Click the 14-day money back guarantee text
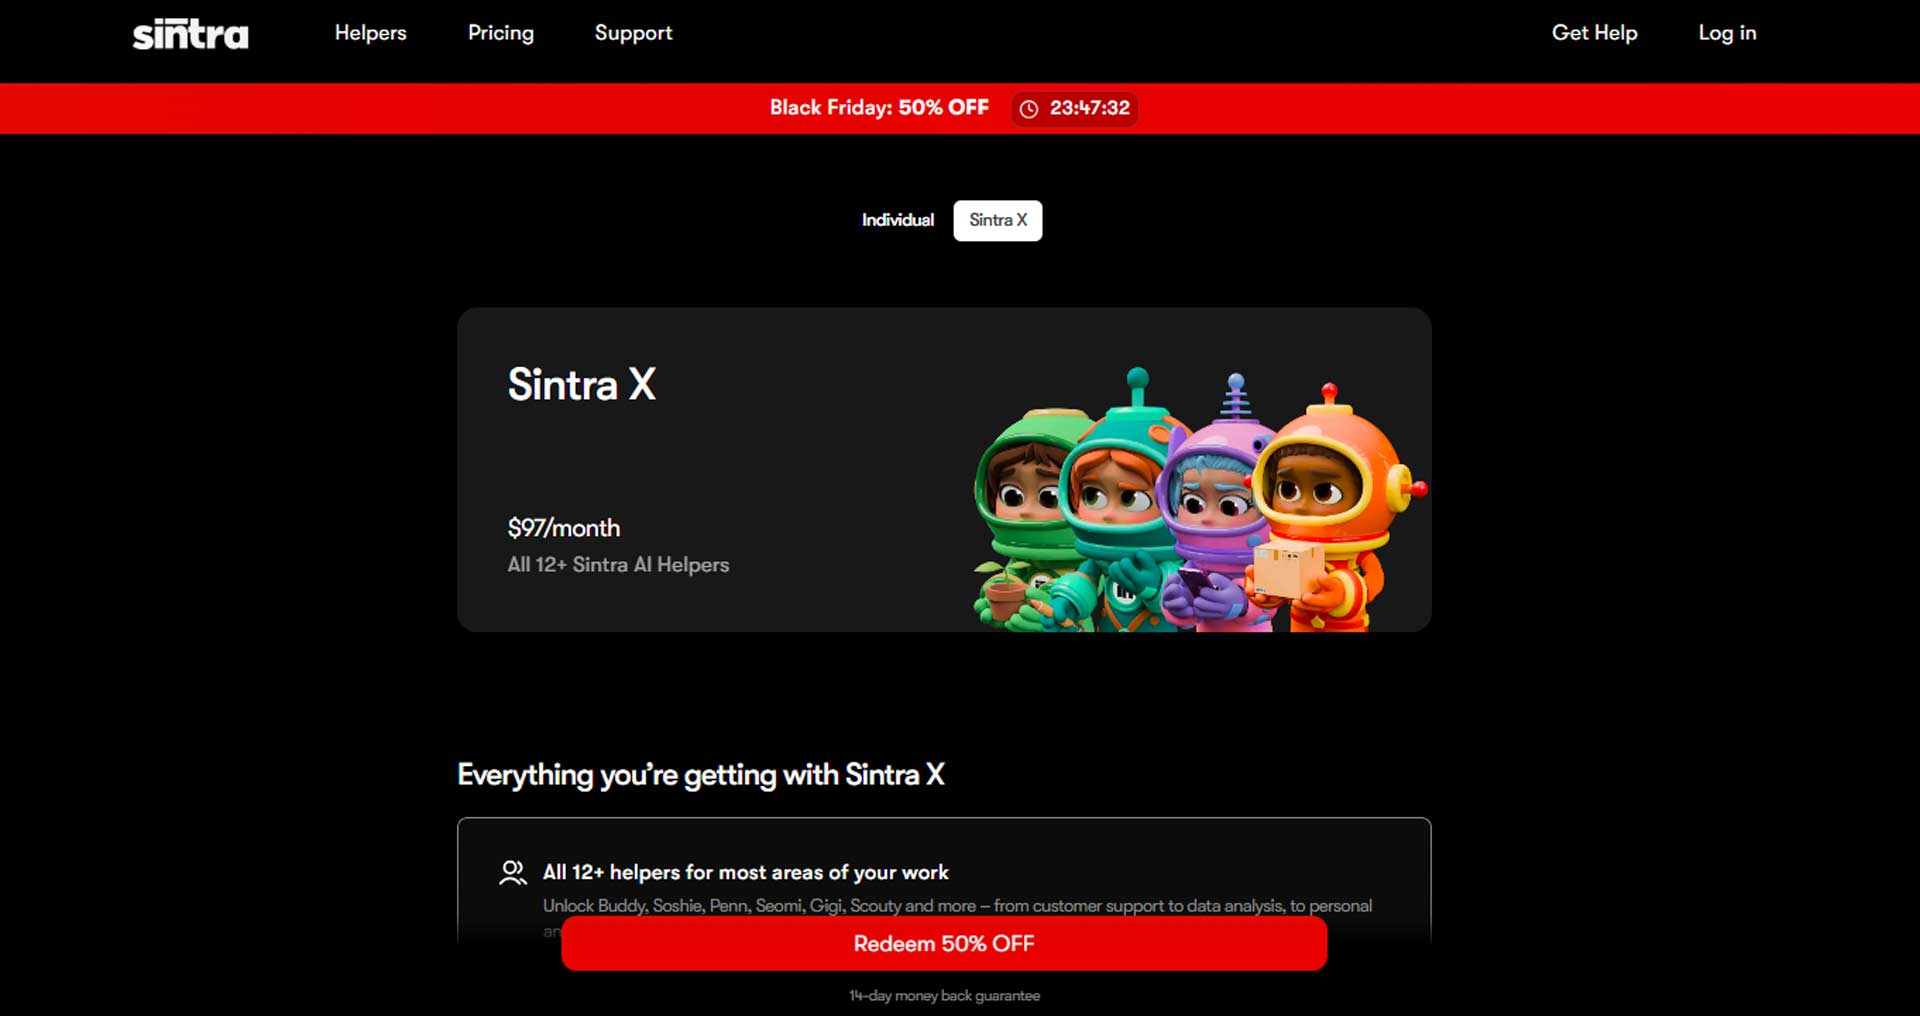Screen dimensions: 1920x1016 944,995
